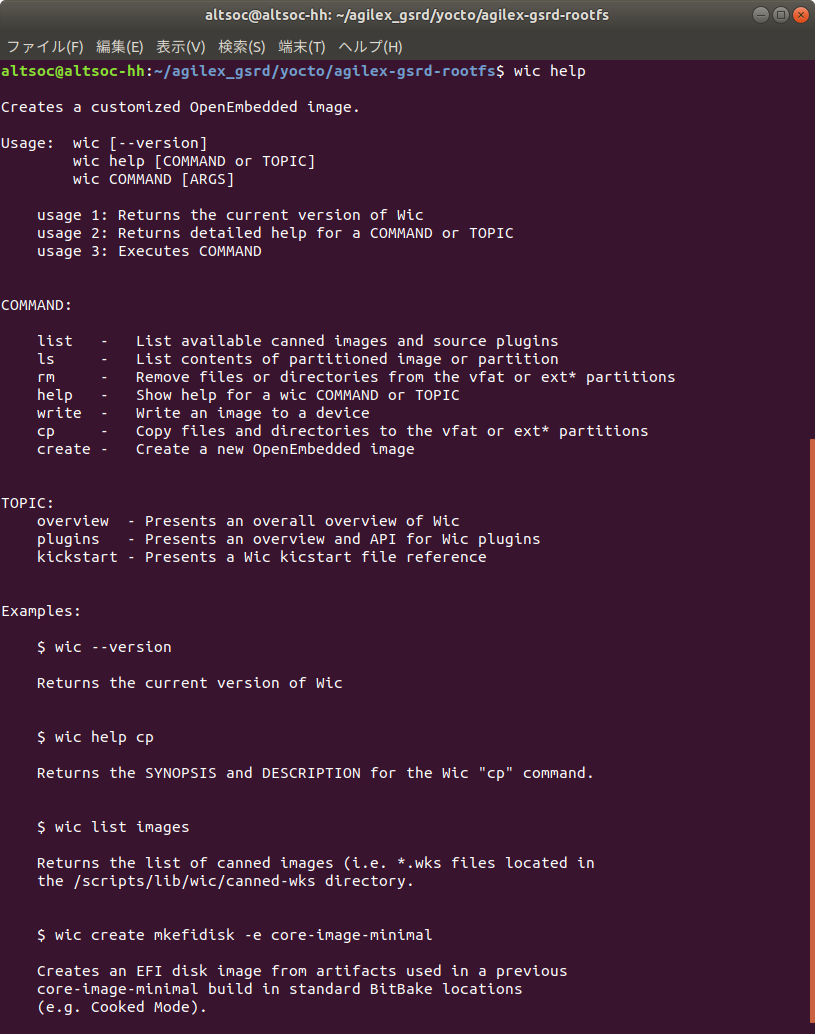Click the 'kickstart' topic line
This screenshot has width=815, height=1034.
point(261,557)
